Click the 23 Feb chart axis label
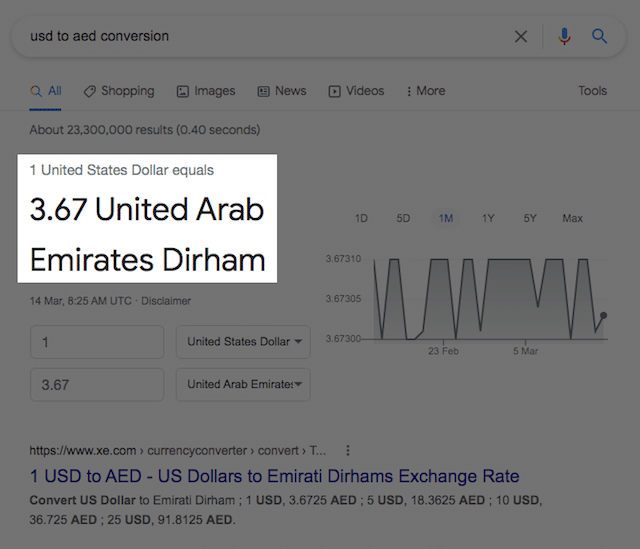Viewport: 640px width, 549px height. point(443,351)
